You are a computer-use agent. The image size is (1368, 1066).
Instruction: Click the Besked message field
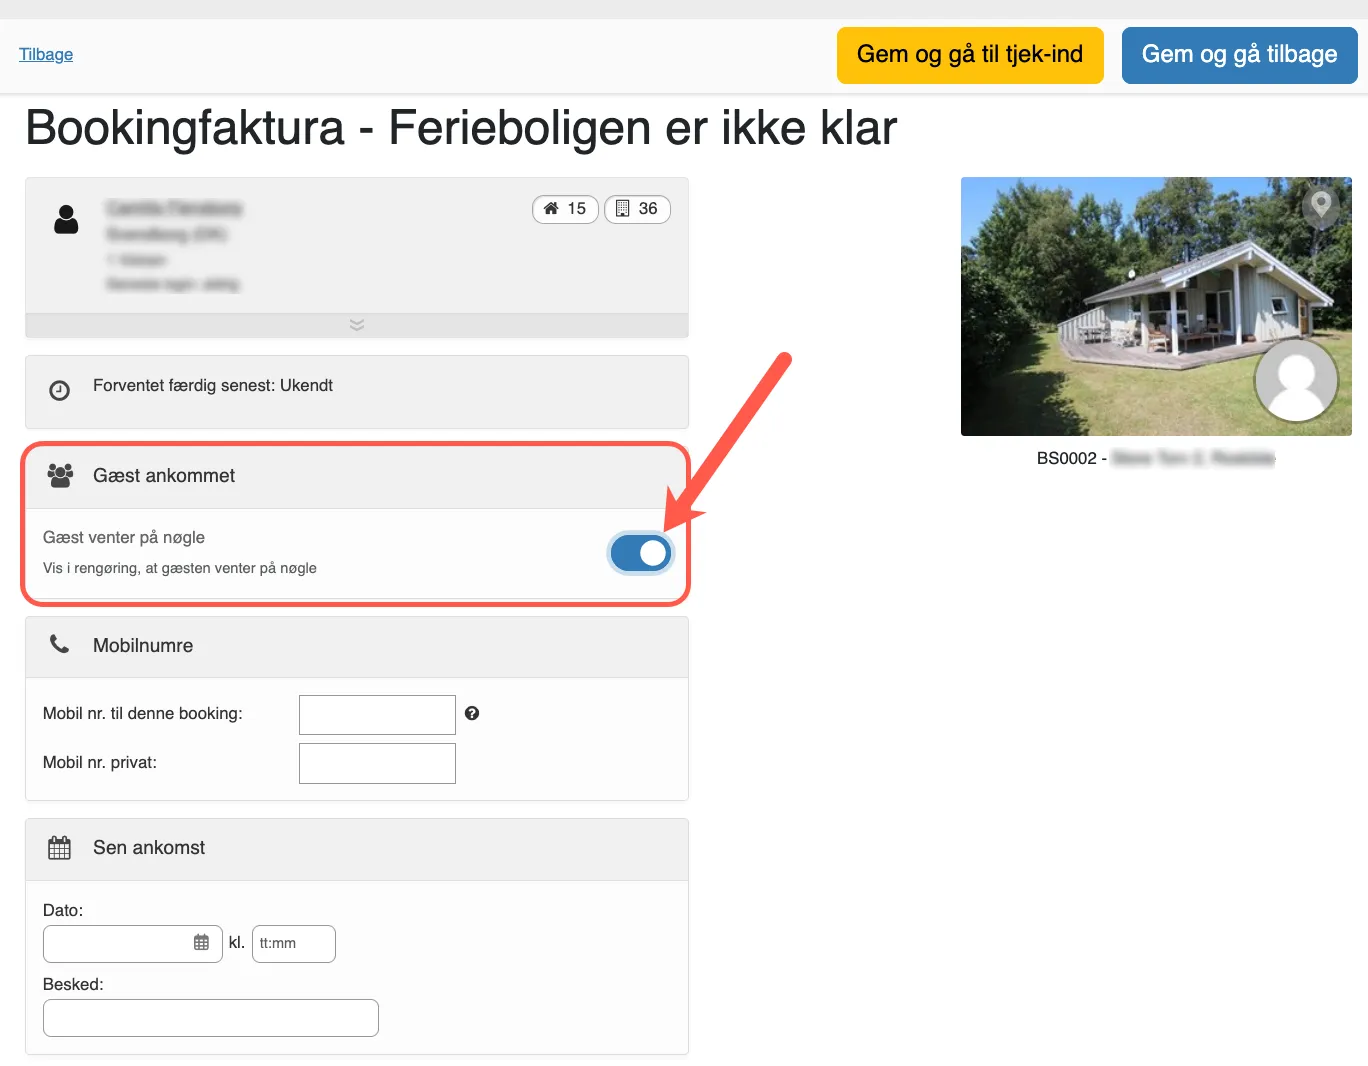210,1017
